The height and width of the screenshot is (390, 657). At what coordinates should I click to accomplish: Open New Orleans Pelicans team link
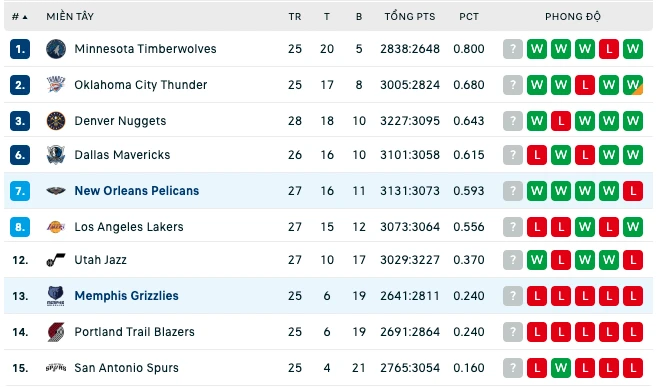click(x=137, y=191)
